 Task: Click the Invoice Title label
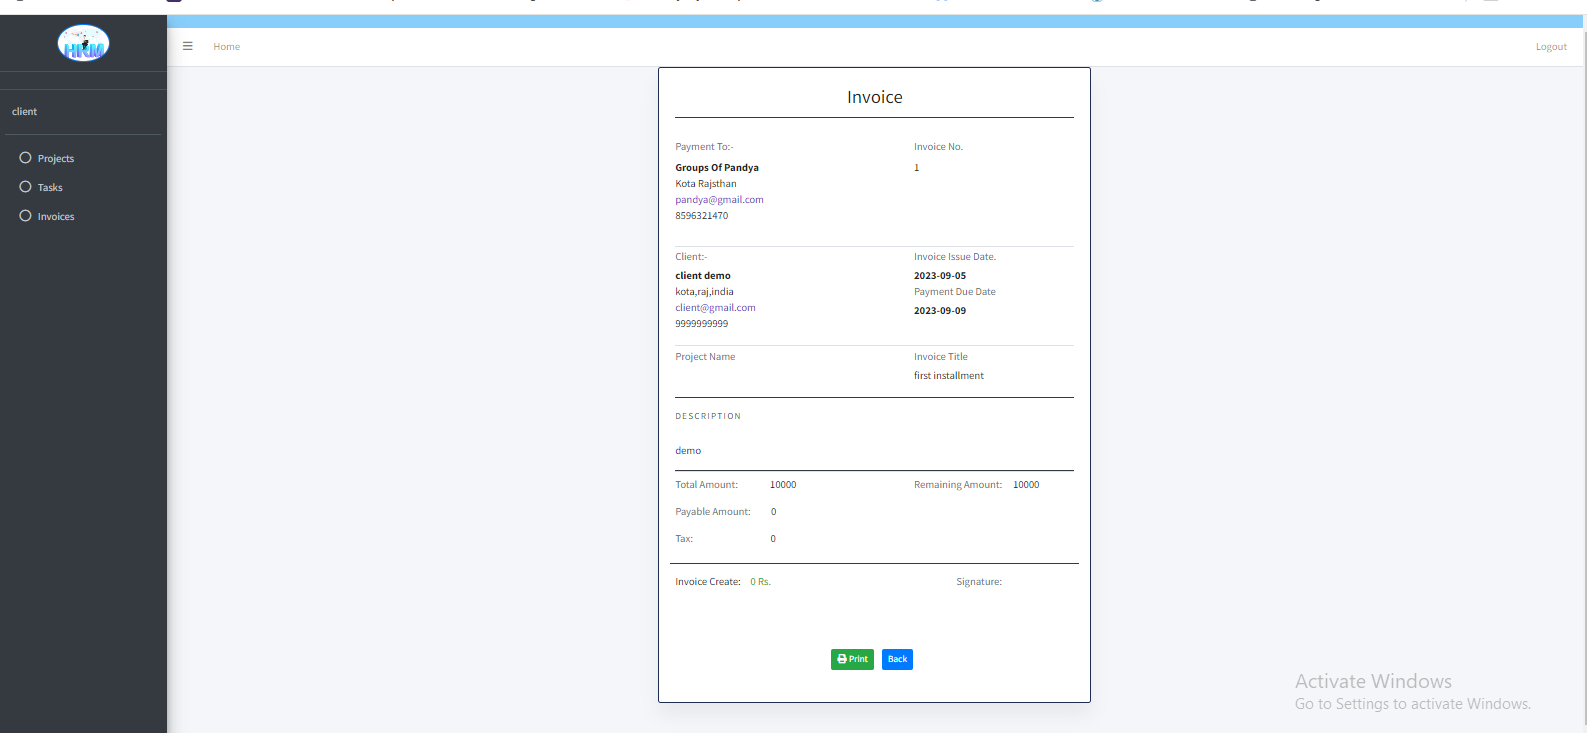coord(941,357)
